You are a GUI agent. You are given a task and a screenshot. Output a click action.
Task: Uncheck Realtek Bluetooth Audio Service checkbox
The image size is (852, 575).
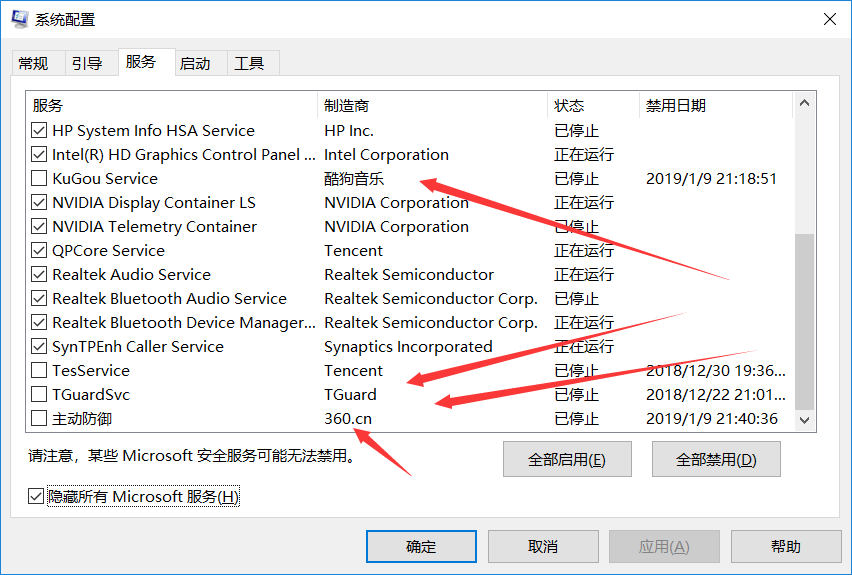pyautogui.click(x=39, y=298)
